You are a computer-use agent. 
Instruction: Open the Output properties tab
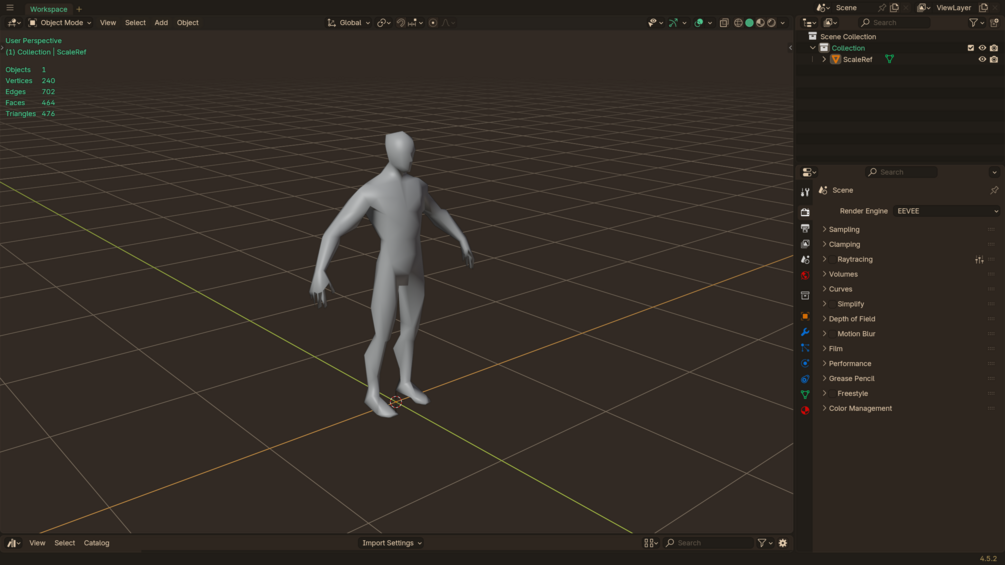pos(805,228)
